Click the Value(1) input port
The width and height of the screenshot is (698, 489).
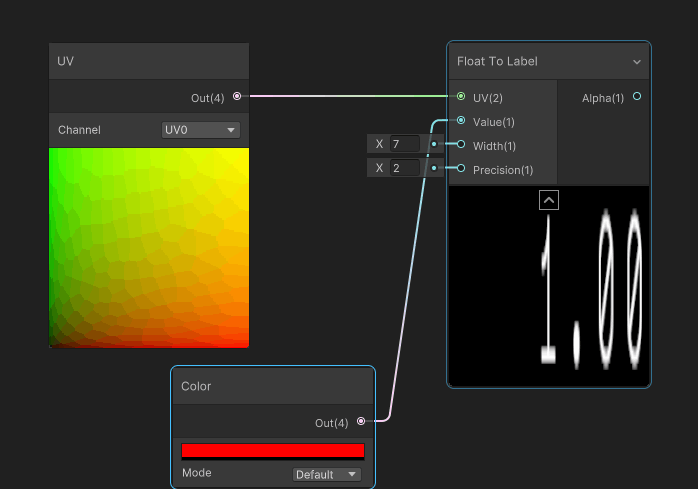pyautogui.click(x=461, y=120)
